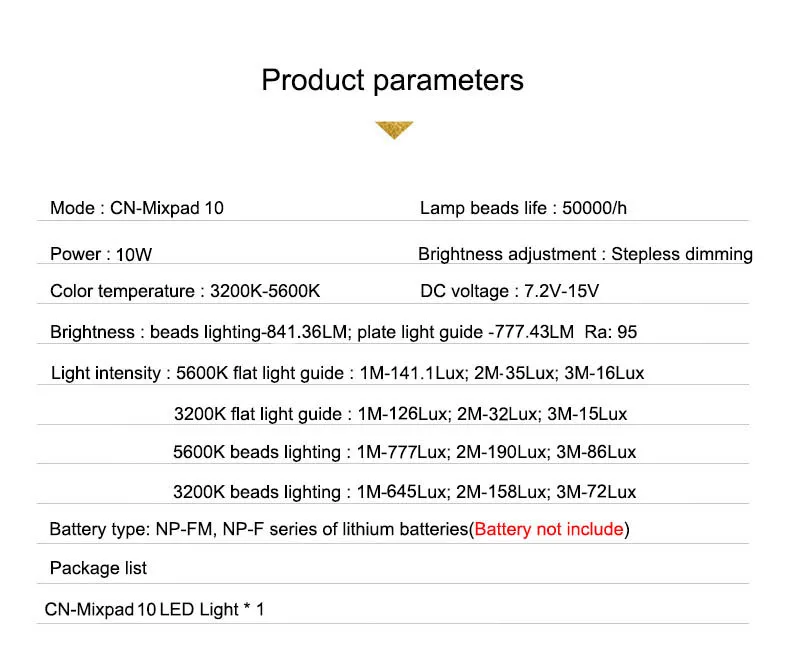This screenshot has width=790, height=650.
Task: Click the Battery type: NP-FM label
Action: 131,530
